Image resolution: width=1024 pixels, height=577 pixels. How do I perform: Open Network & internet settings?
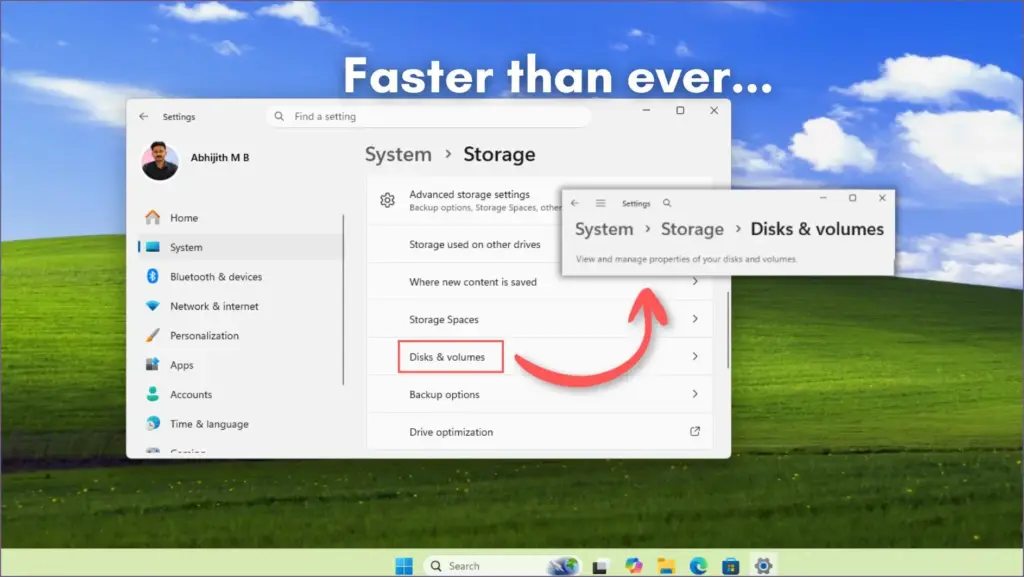coord(240,305)
